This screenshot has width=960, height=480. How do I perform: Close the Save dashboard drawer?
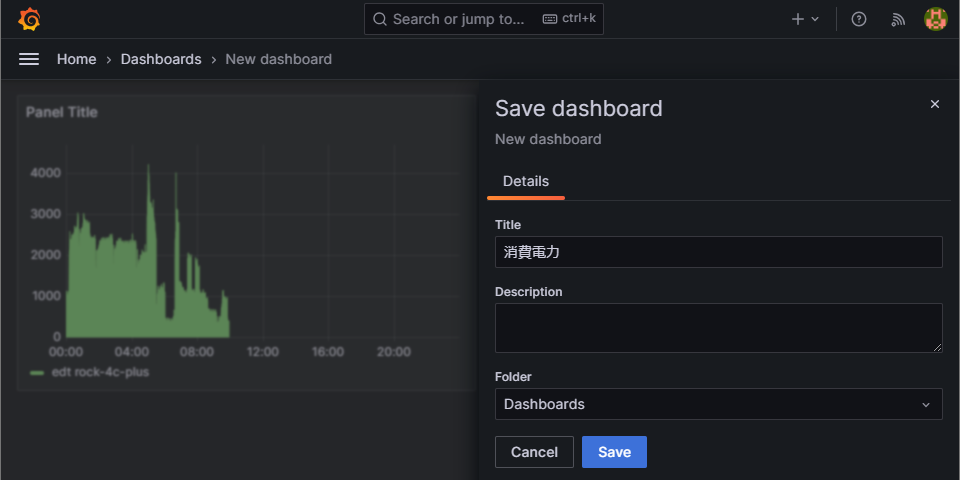(x=934, y=104)
